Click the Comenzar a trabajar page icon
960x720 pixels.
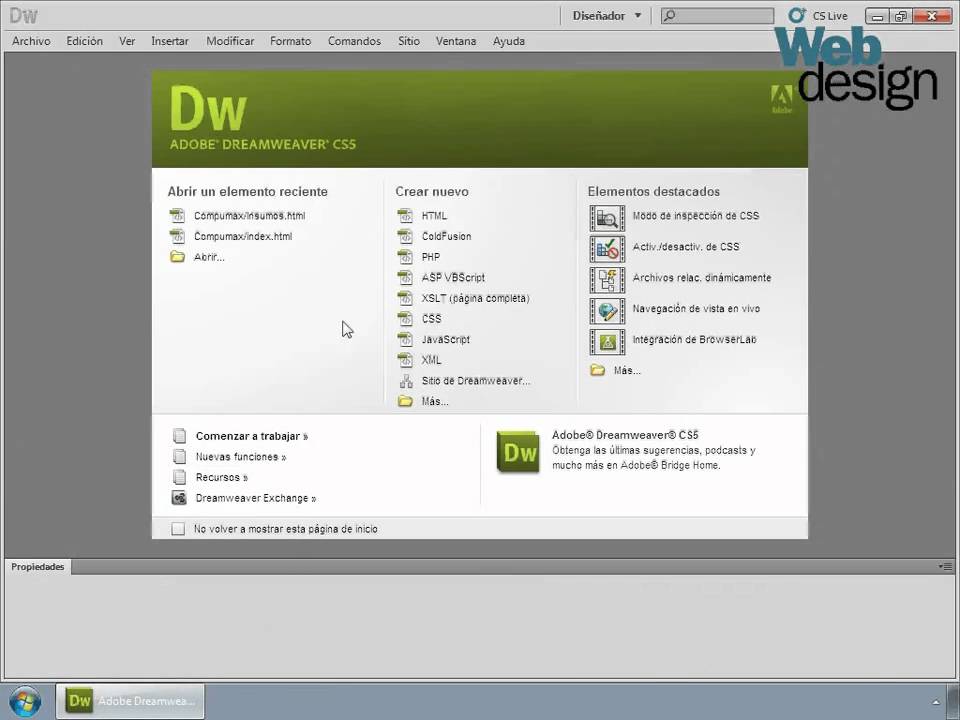[179, 436]
